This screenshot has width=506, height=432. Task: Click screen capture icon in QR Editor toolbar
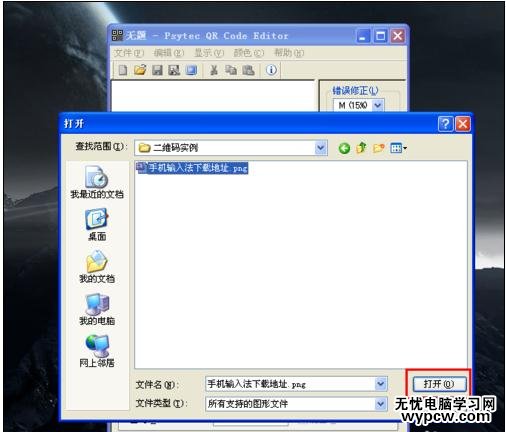click(x=191, y=70)
